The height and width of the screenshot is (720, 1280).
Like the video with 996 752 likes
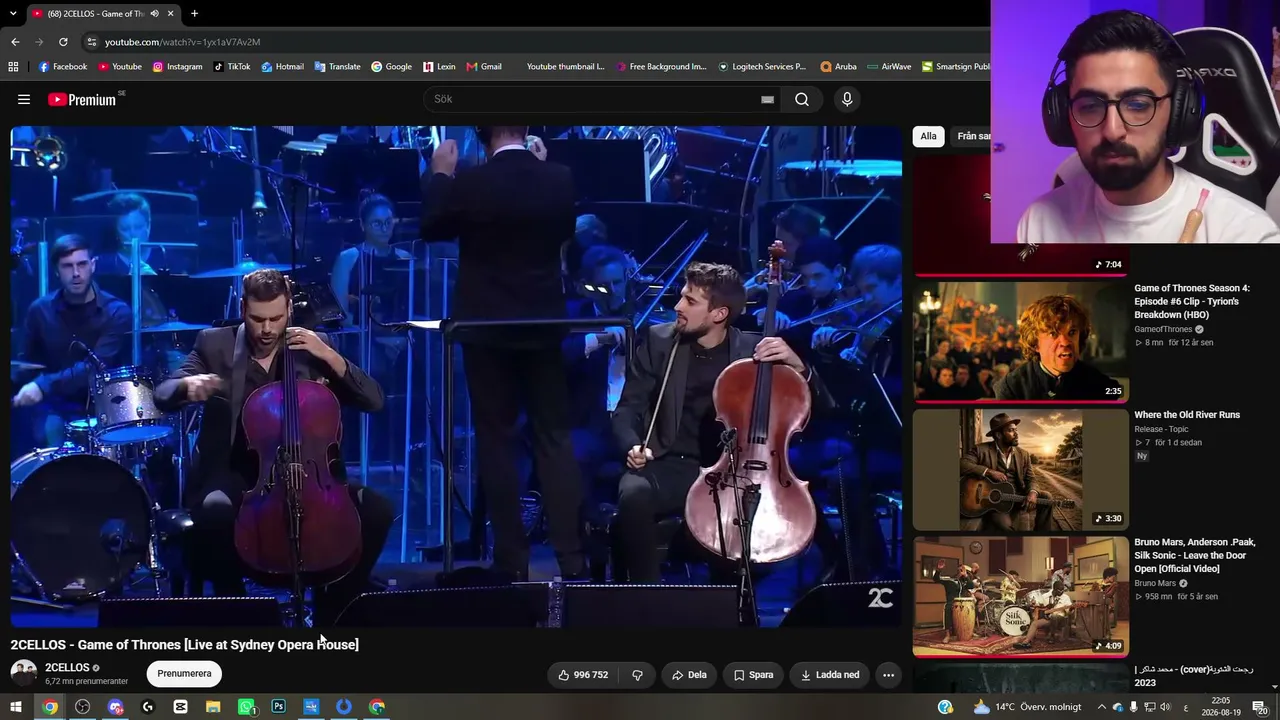pos(583,675)
